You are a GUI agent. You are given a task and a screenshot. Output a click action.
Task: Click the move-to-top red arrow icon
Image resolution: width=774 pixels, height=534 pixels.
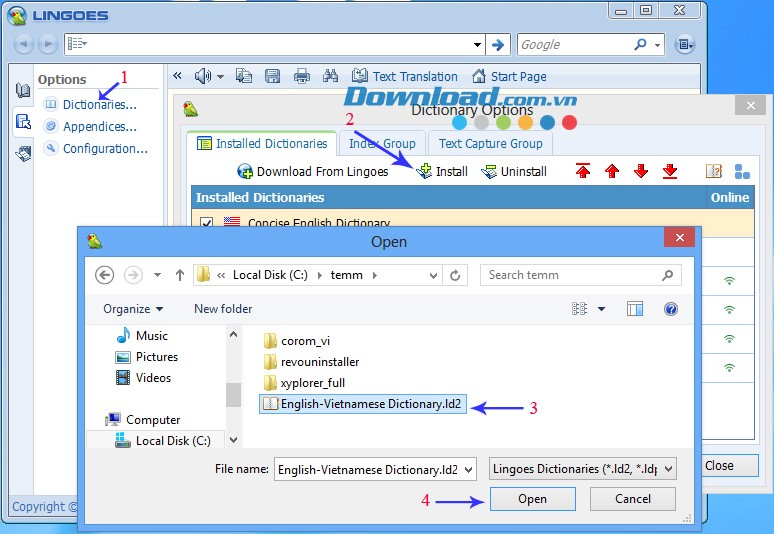click(583, 171)
